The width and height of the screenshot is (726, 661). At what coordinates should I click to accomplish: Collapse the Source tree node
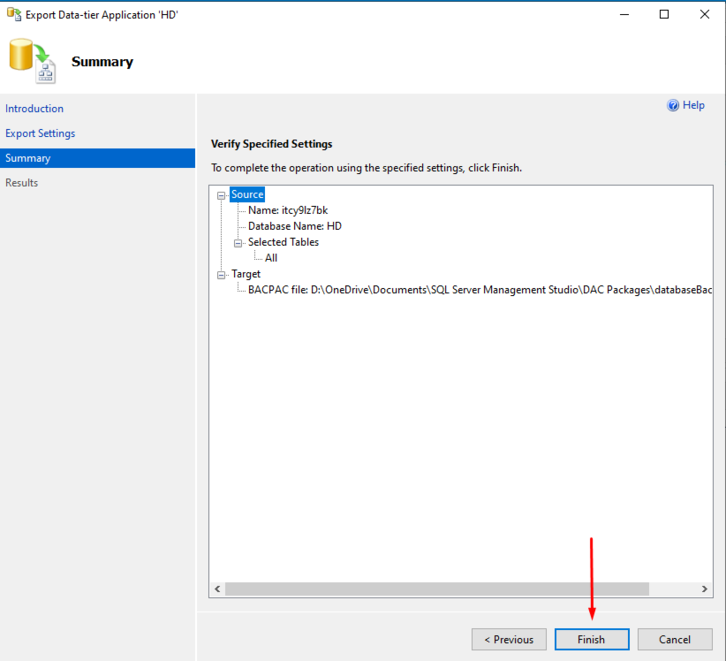pyautogui.click(x=221, y=195)
